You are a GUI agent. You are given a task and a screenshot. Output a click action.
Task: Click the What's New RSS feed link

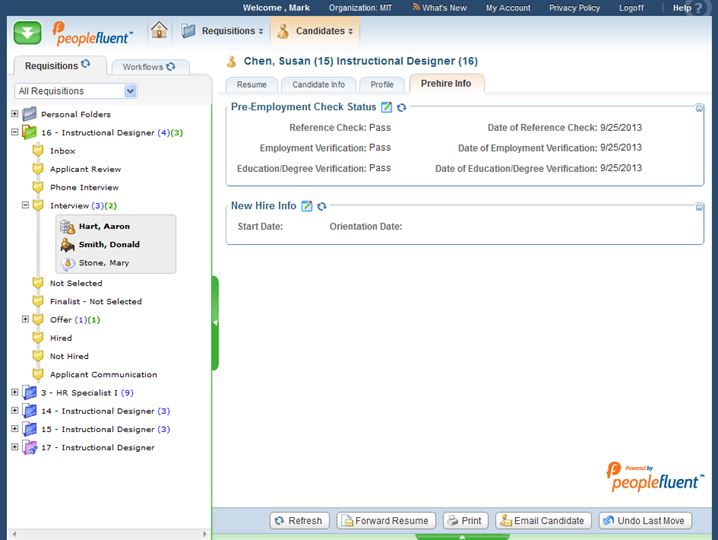pos(439,8)
